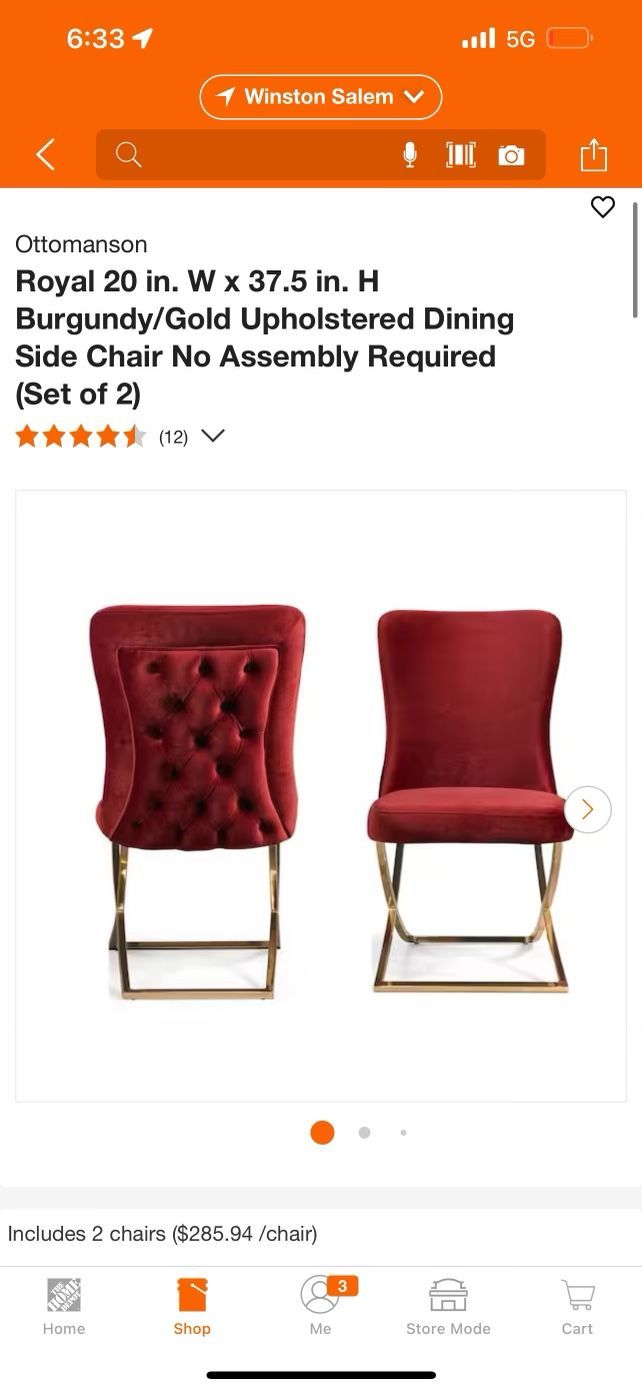Expand the Winston Salem store dropdown

click(321, 97)
